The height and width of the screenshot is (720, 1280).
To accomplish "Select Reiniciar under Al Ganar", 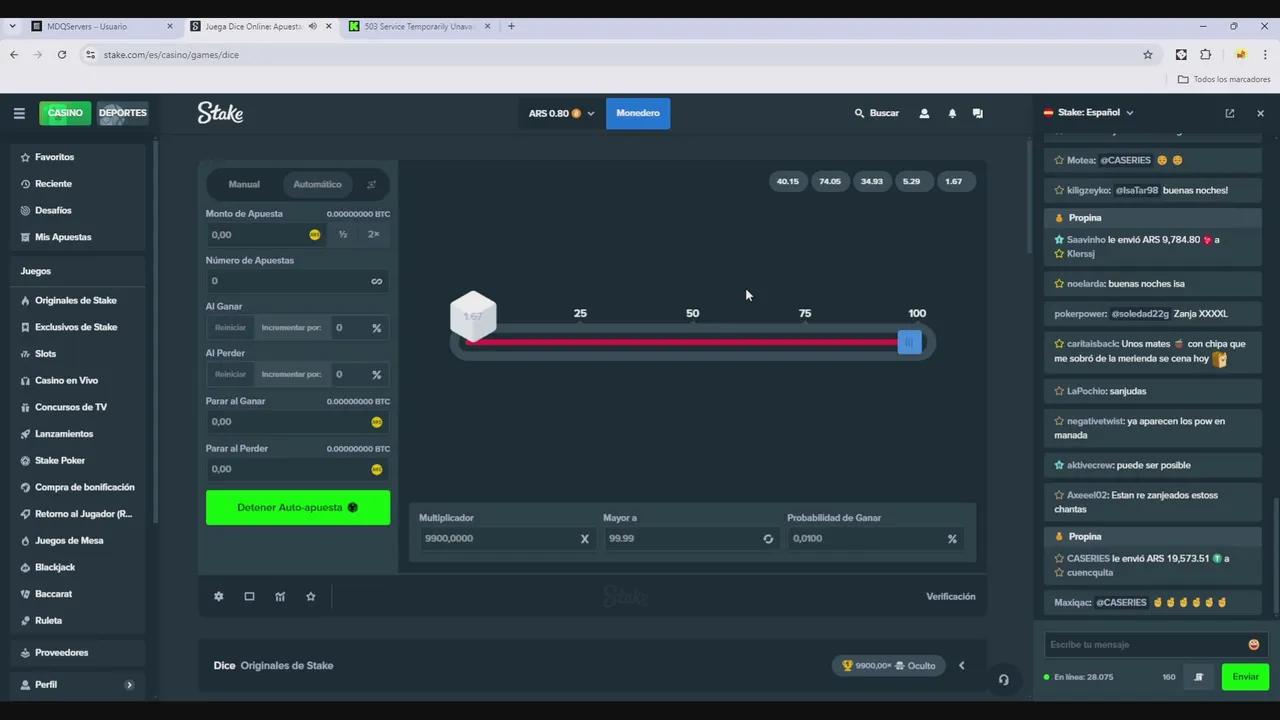I will coord(230,327).
